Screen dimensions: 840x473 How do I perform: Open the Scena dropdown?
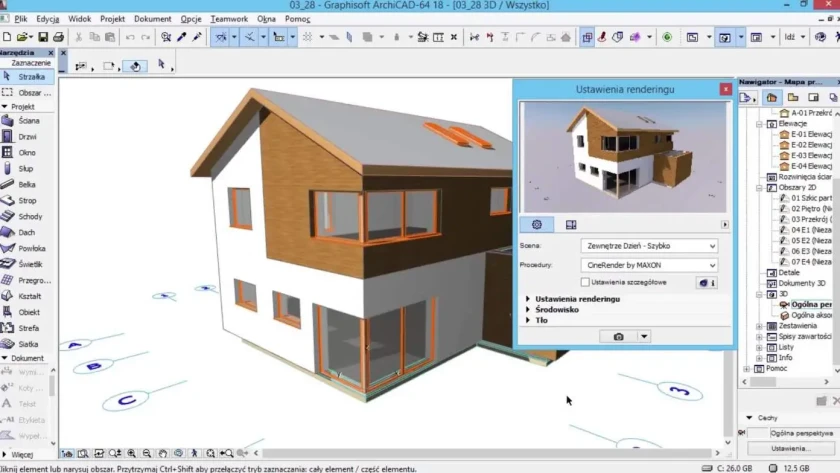tap(648, 245)
